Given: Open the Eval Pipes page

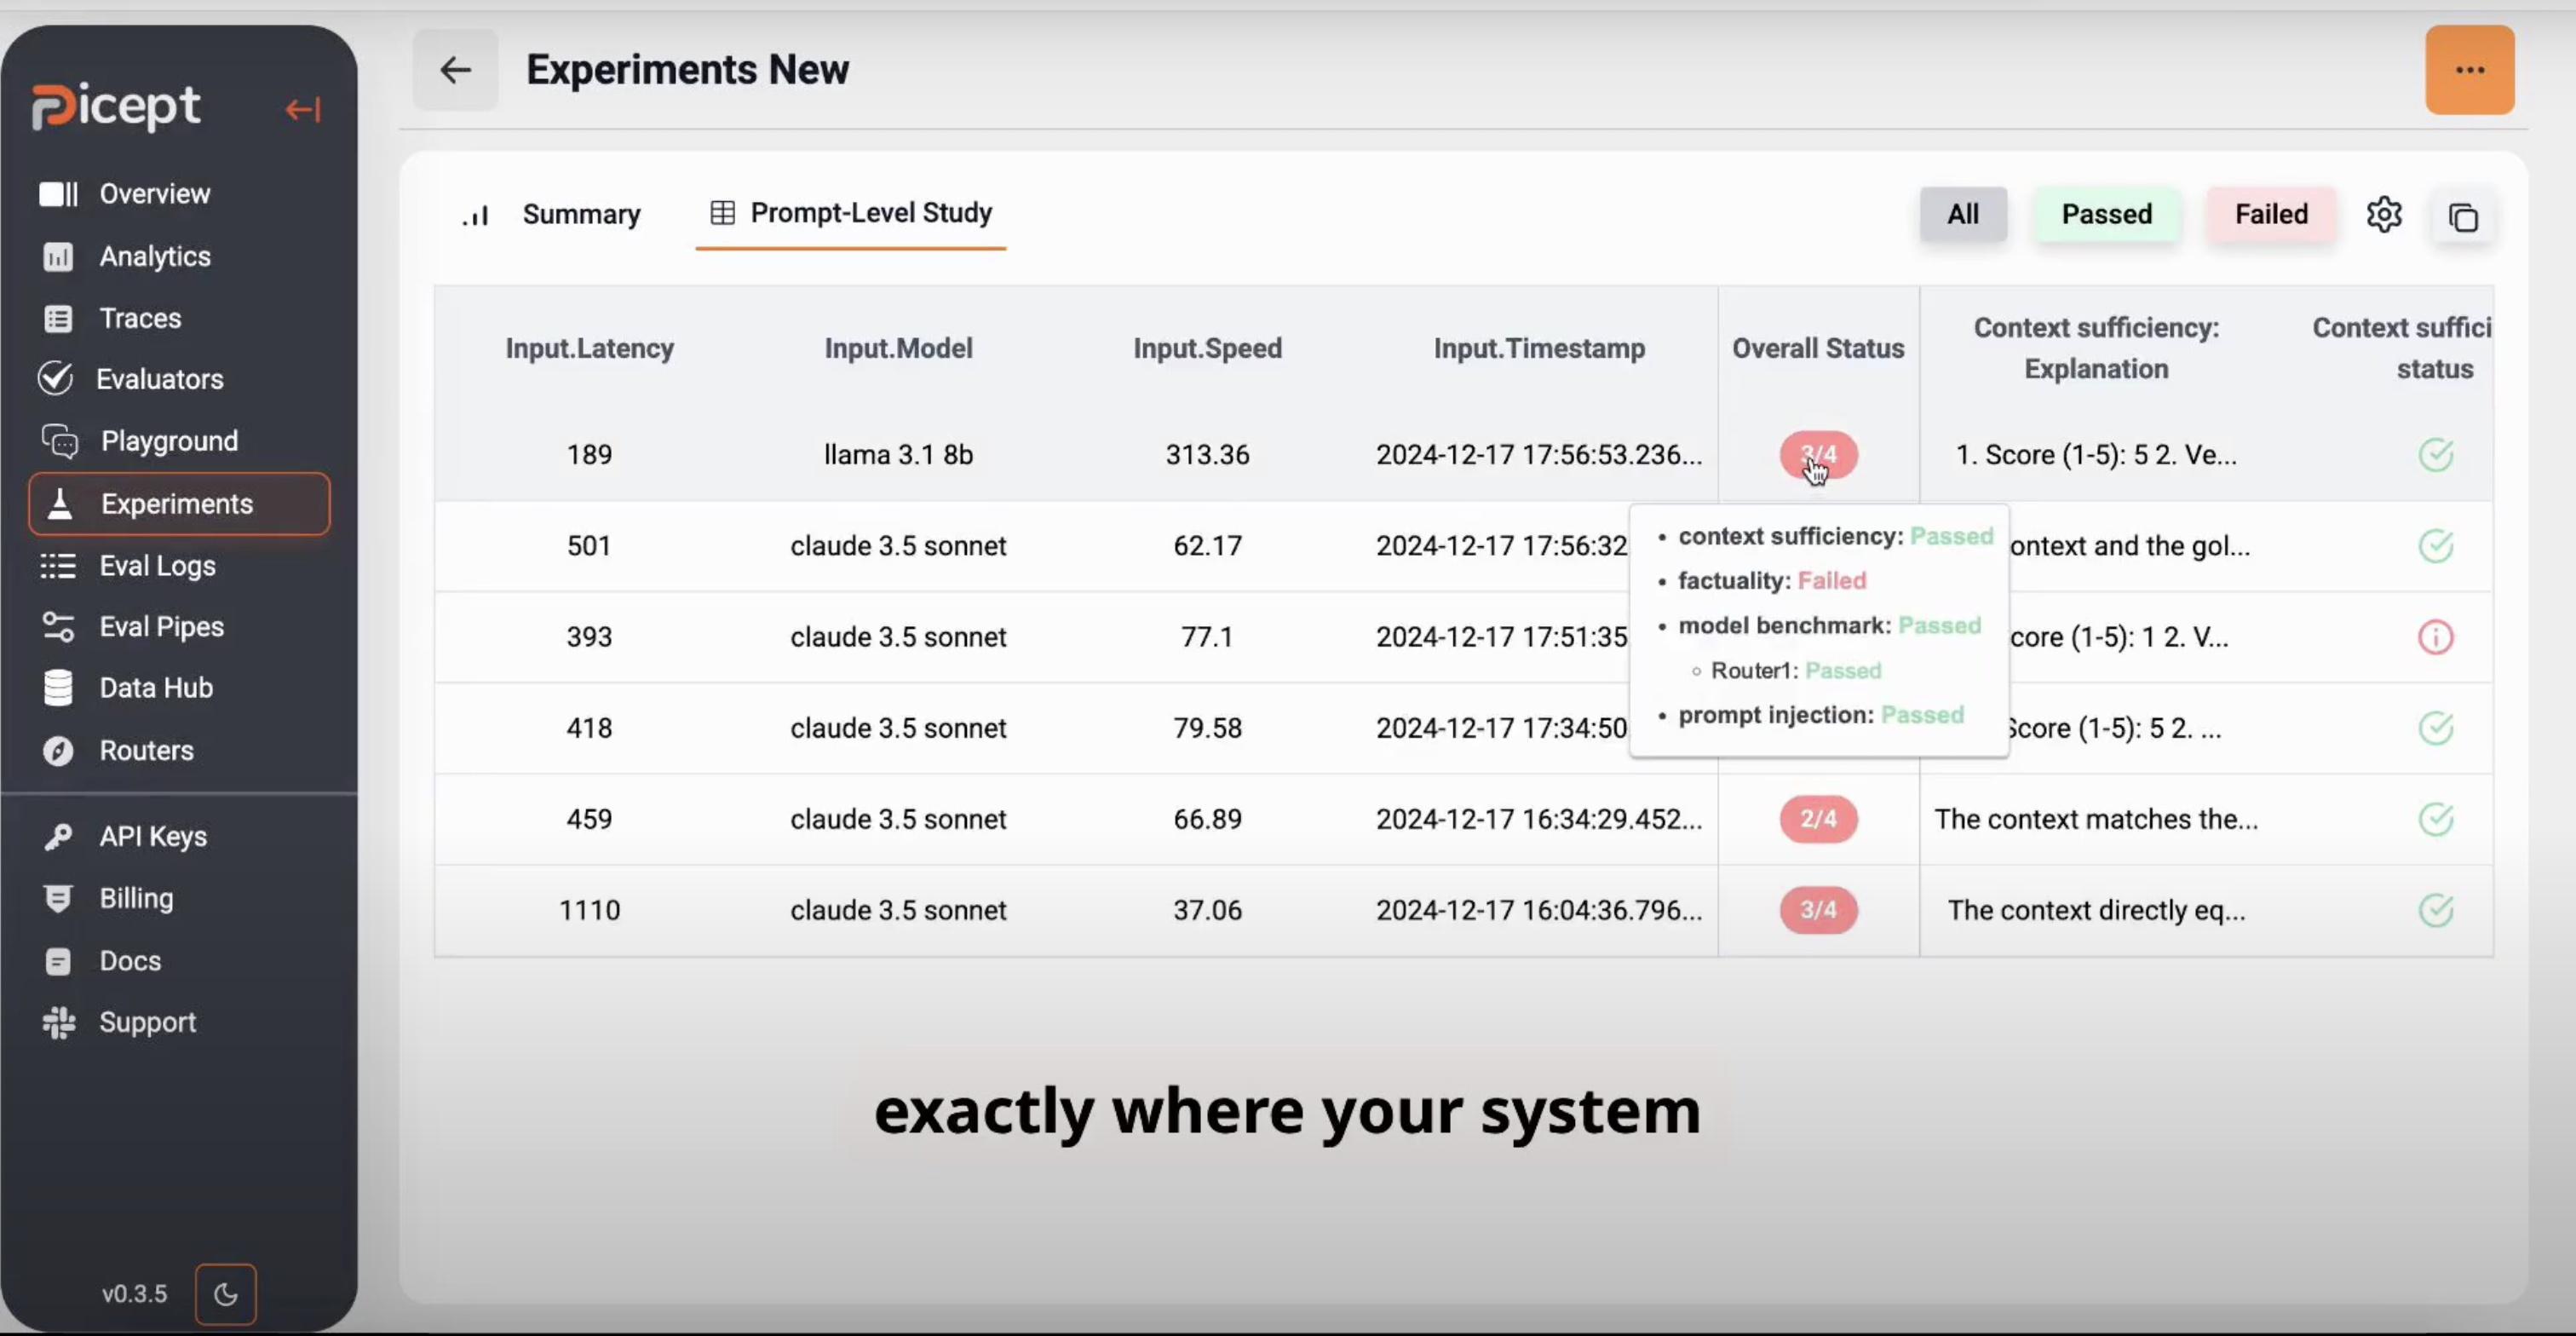Looking at the screenshot, I should [x=161, y=626].
